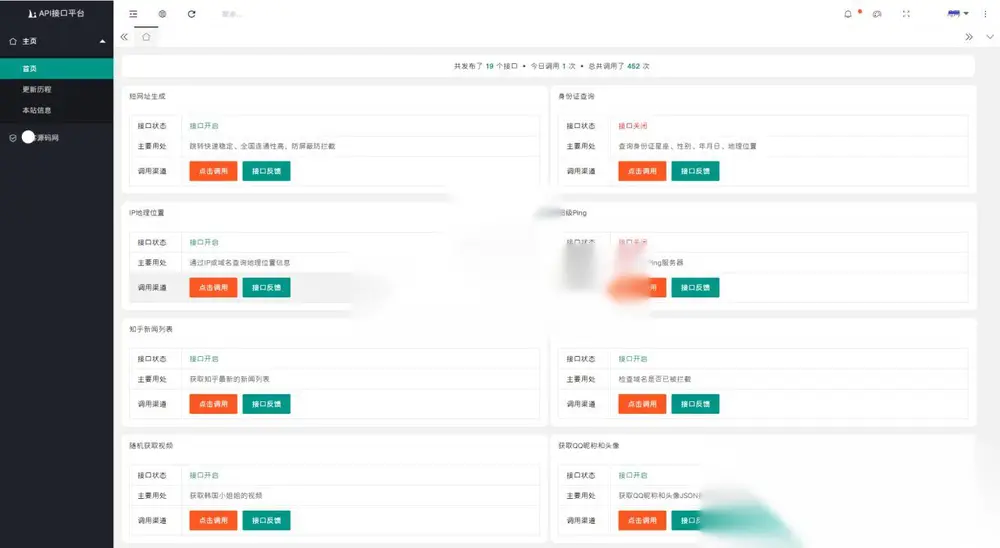
Task: Open notifications bell icon
Action: [x=848, y=13]
